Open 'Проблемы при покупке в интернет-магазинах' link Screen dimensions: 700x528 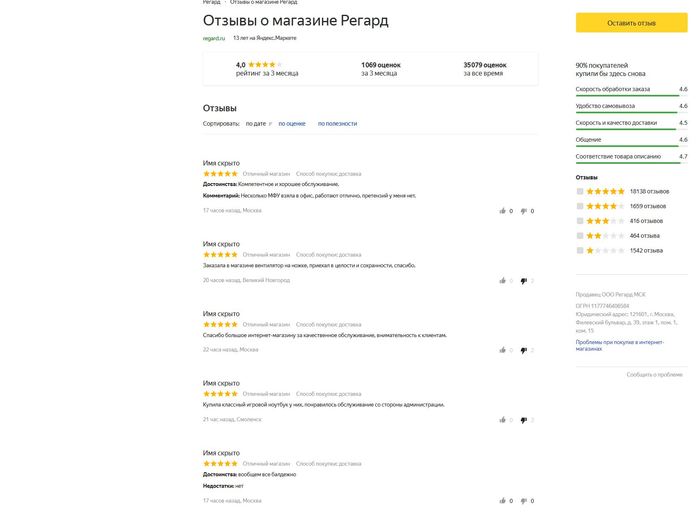click(619, 345)
